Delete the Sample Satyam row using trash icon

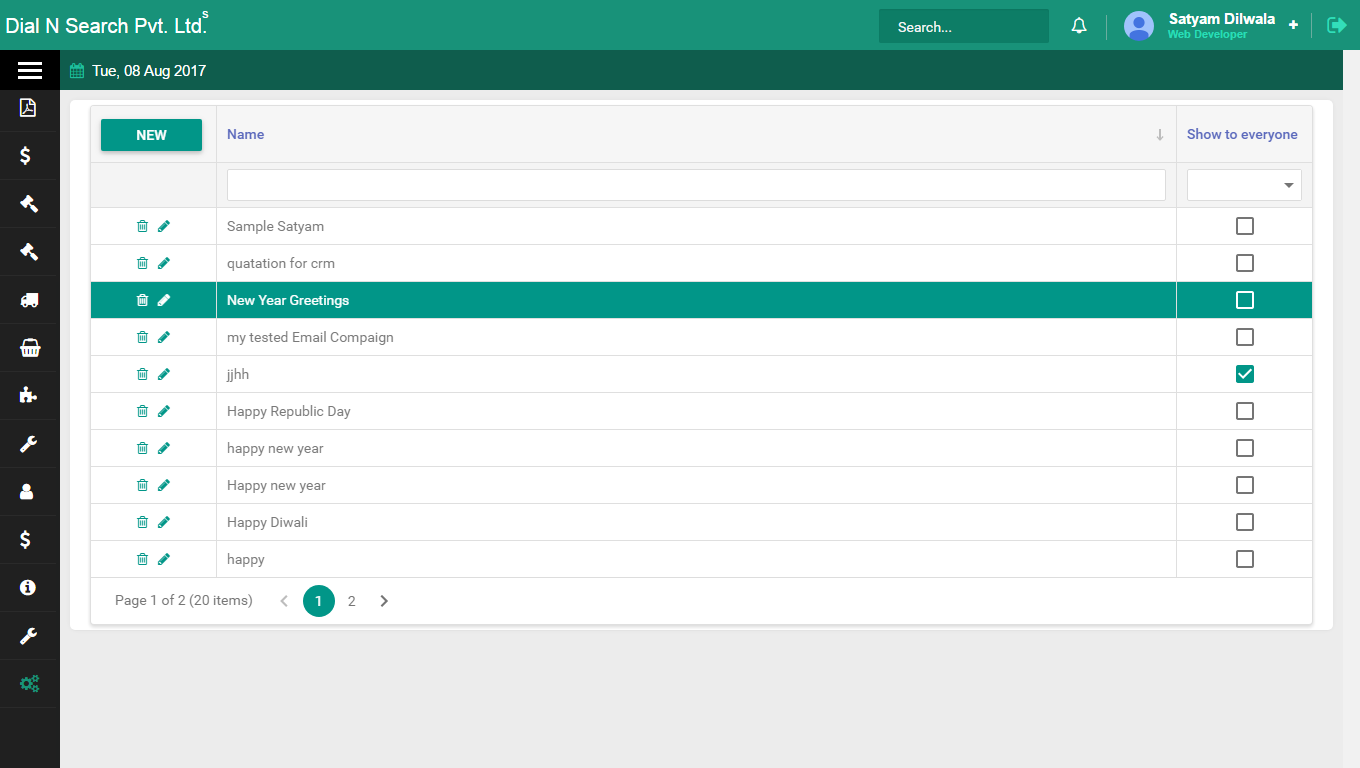pos(142,226)
